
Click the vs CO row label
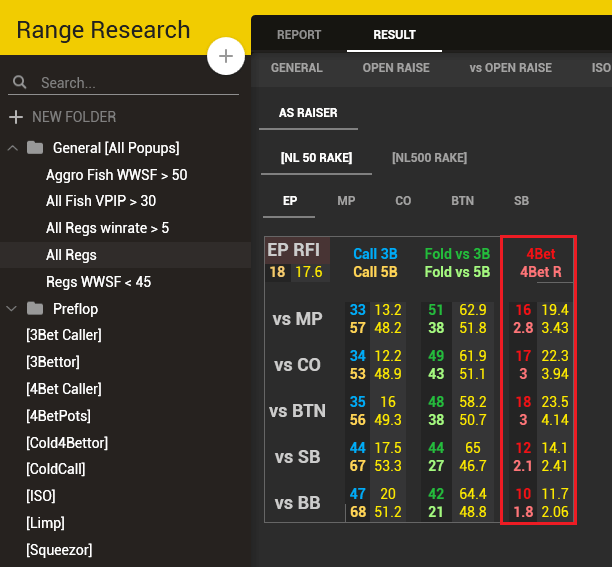[x=297, y=365]
